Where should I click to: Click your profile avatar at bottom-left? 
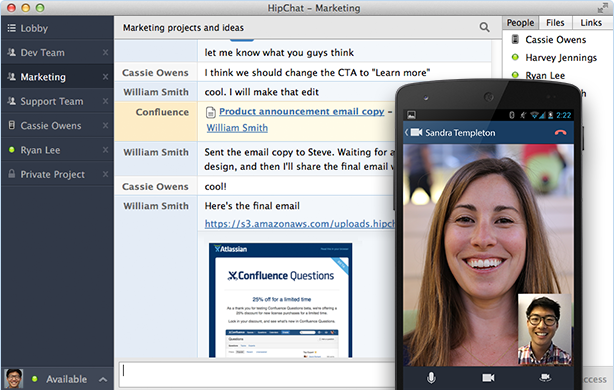pos(14,379)
